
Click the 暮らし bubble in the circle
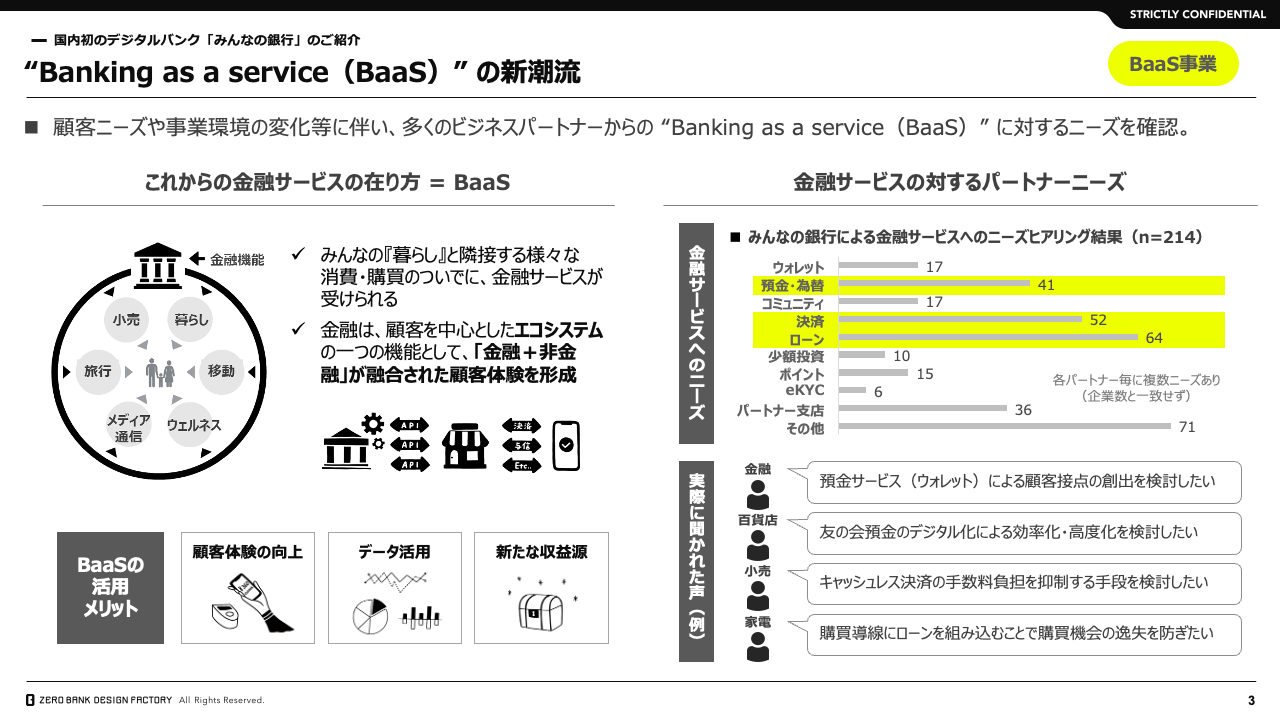point(191,320)
